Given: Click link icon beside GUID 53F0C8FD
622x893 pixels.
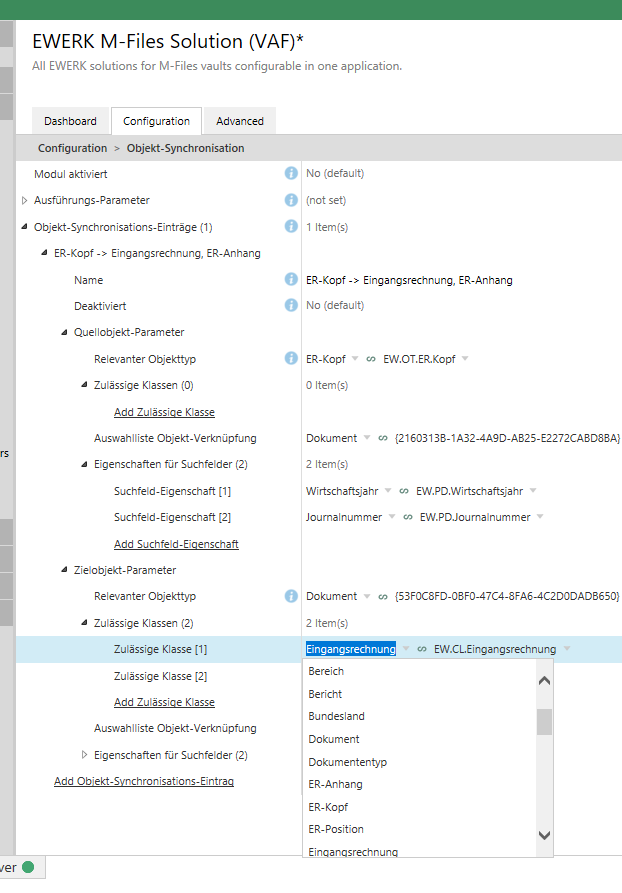Looking at the screenshot, I should point(383,597).
